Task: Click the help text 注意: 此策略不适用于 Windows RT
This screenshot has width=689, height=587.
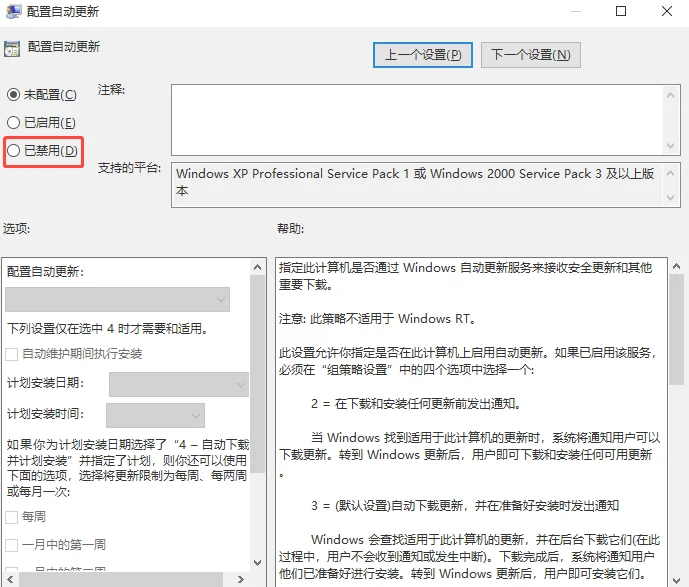Action: pos(378,319)
